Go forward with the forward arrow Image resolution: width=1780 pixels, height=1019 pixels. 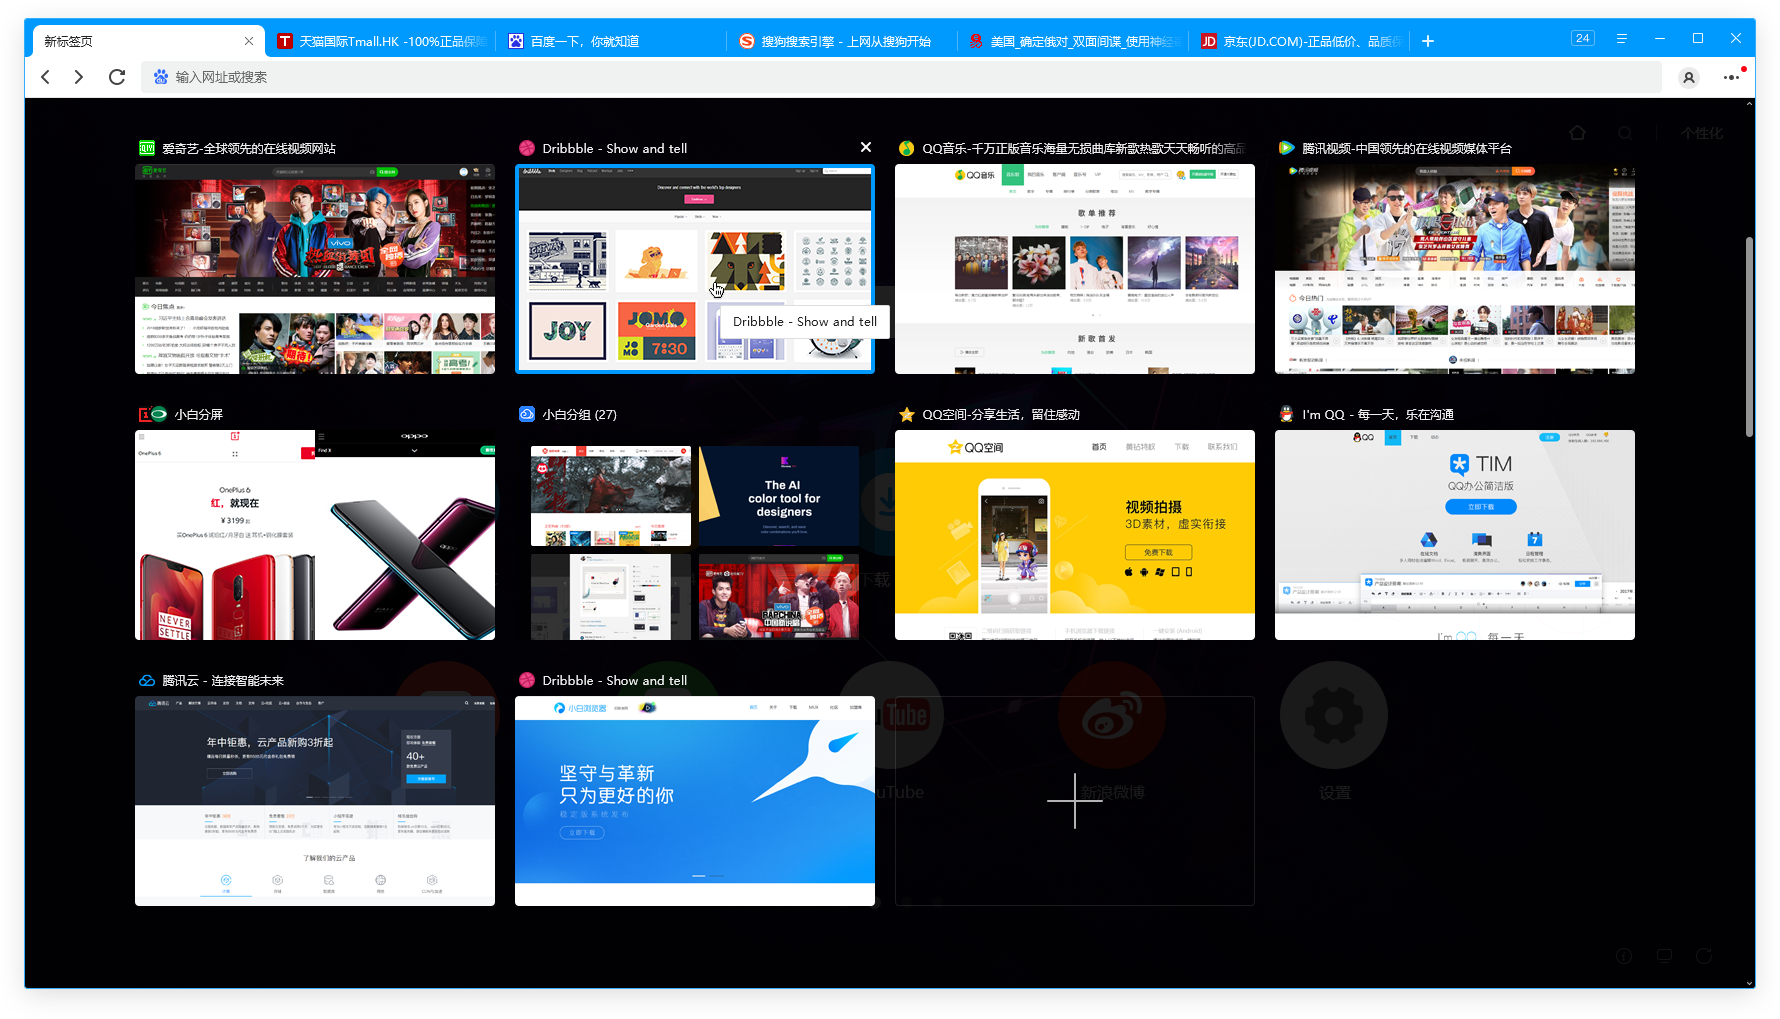(x=79, y=77)
